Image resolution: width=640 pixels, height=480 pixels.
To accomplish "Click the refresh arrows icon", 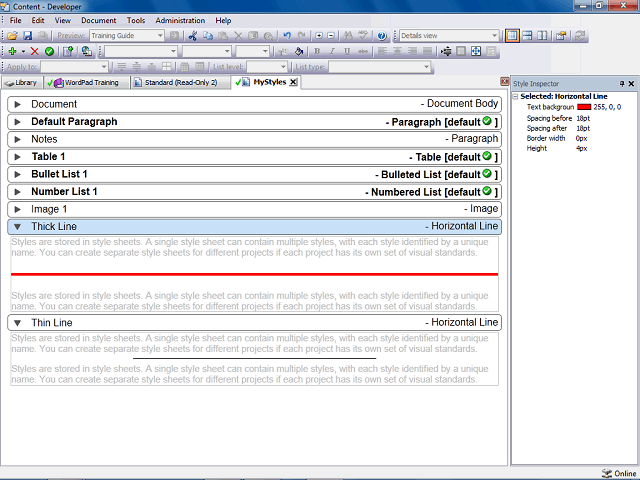I will pyautogui.click(x=579, y=36).
